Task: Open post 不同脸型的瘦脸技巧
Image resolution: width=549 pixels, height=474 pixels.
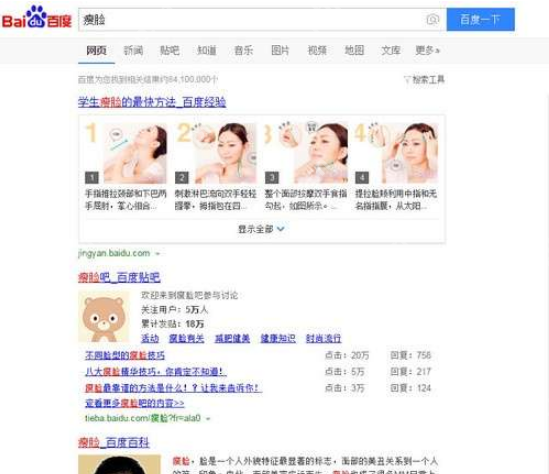Action: click(x=125, y=356)
